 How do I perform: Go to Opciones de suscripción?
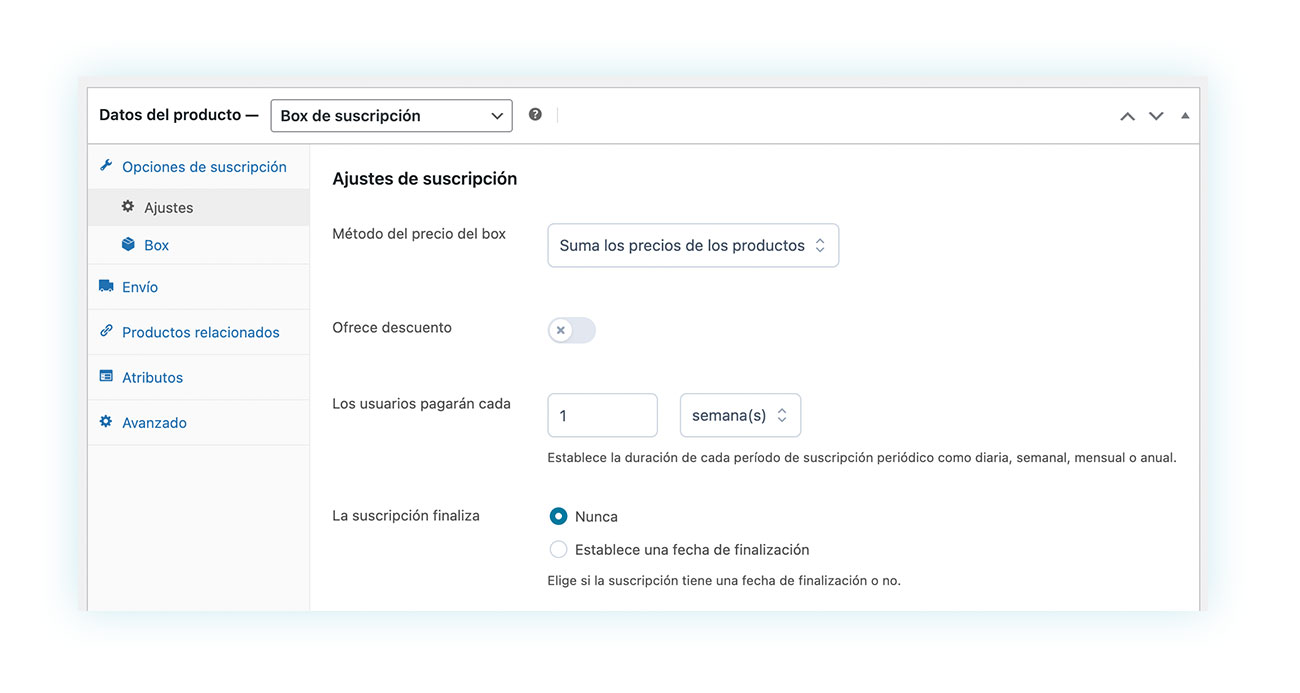203,165
